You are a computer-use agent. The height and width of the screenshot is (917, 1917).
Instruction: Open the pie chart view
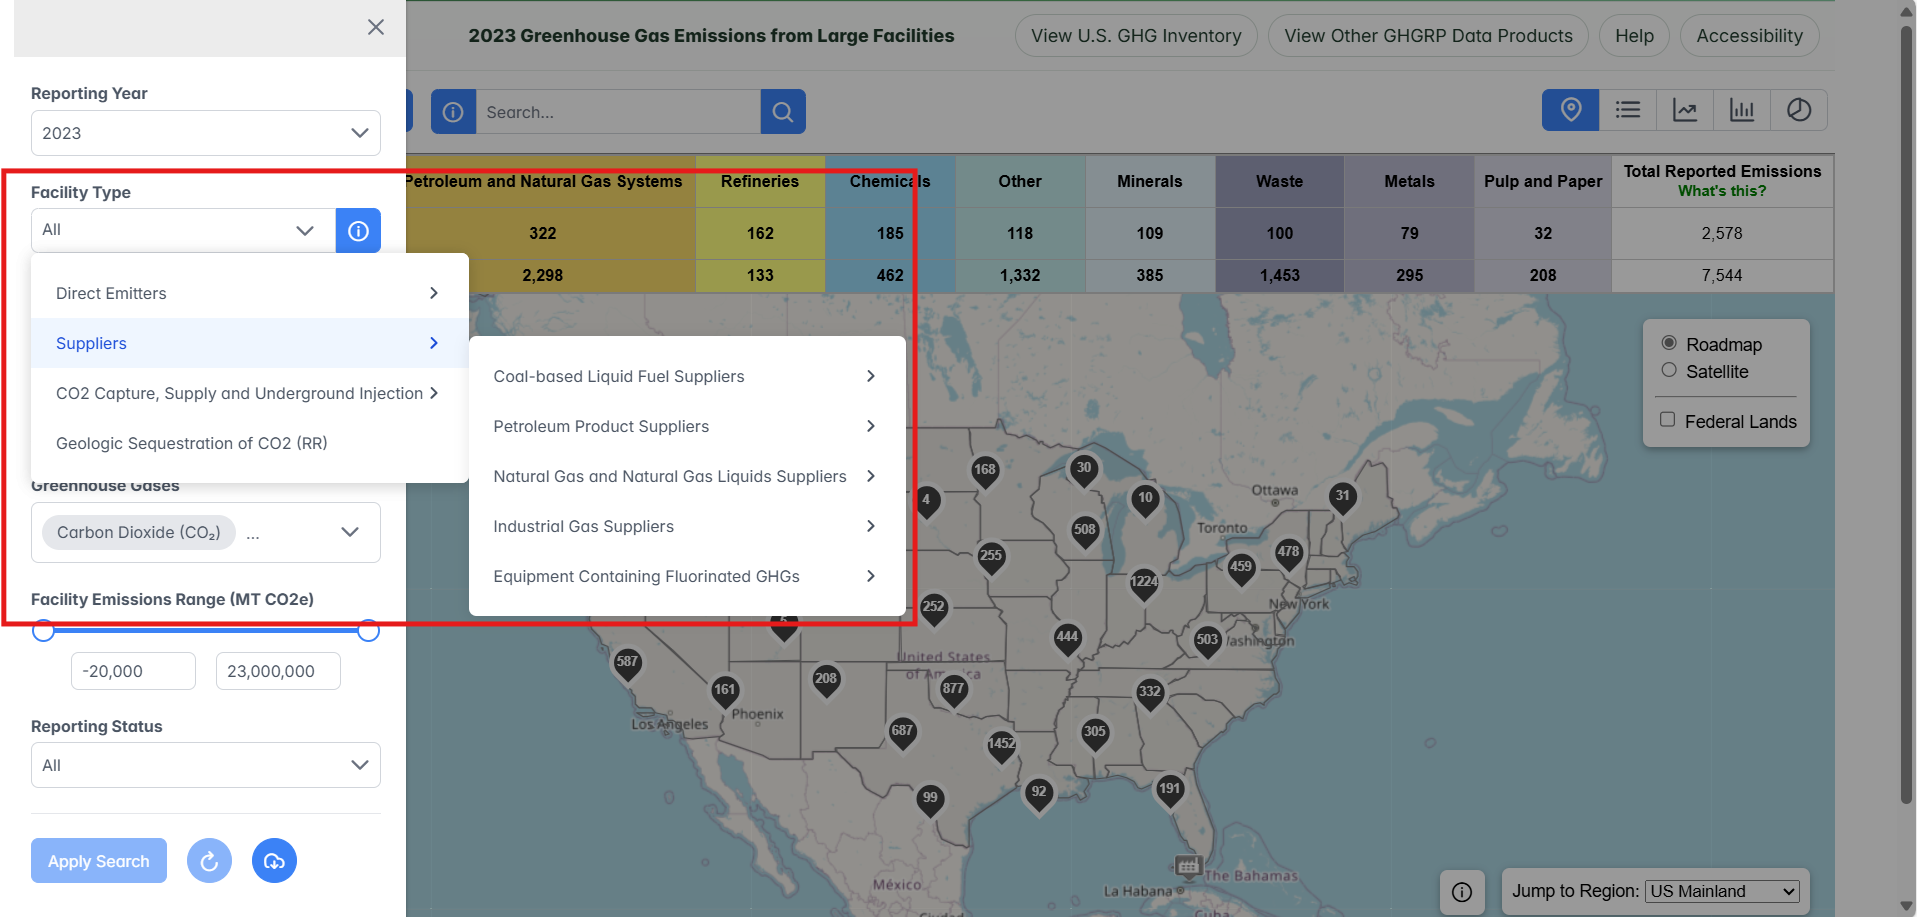[x=1798, y=110]
